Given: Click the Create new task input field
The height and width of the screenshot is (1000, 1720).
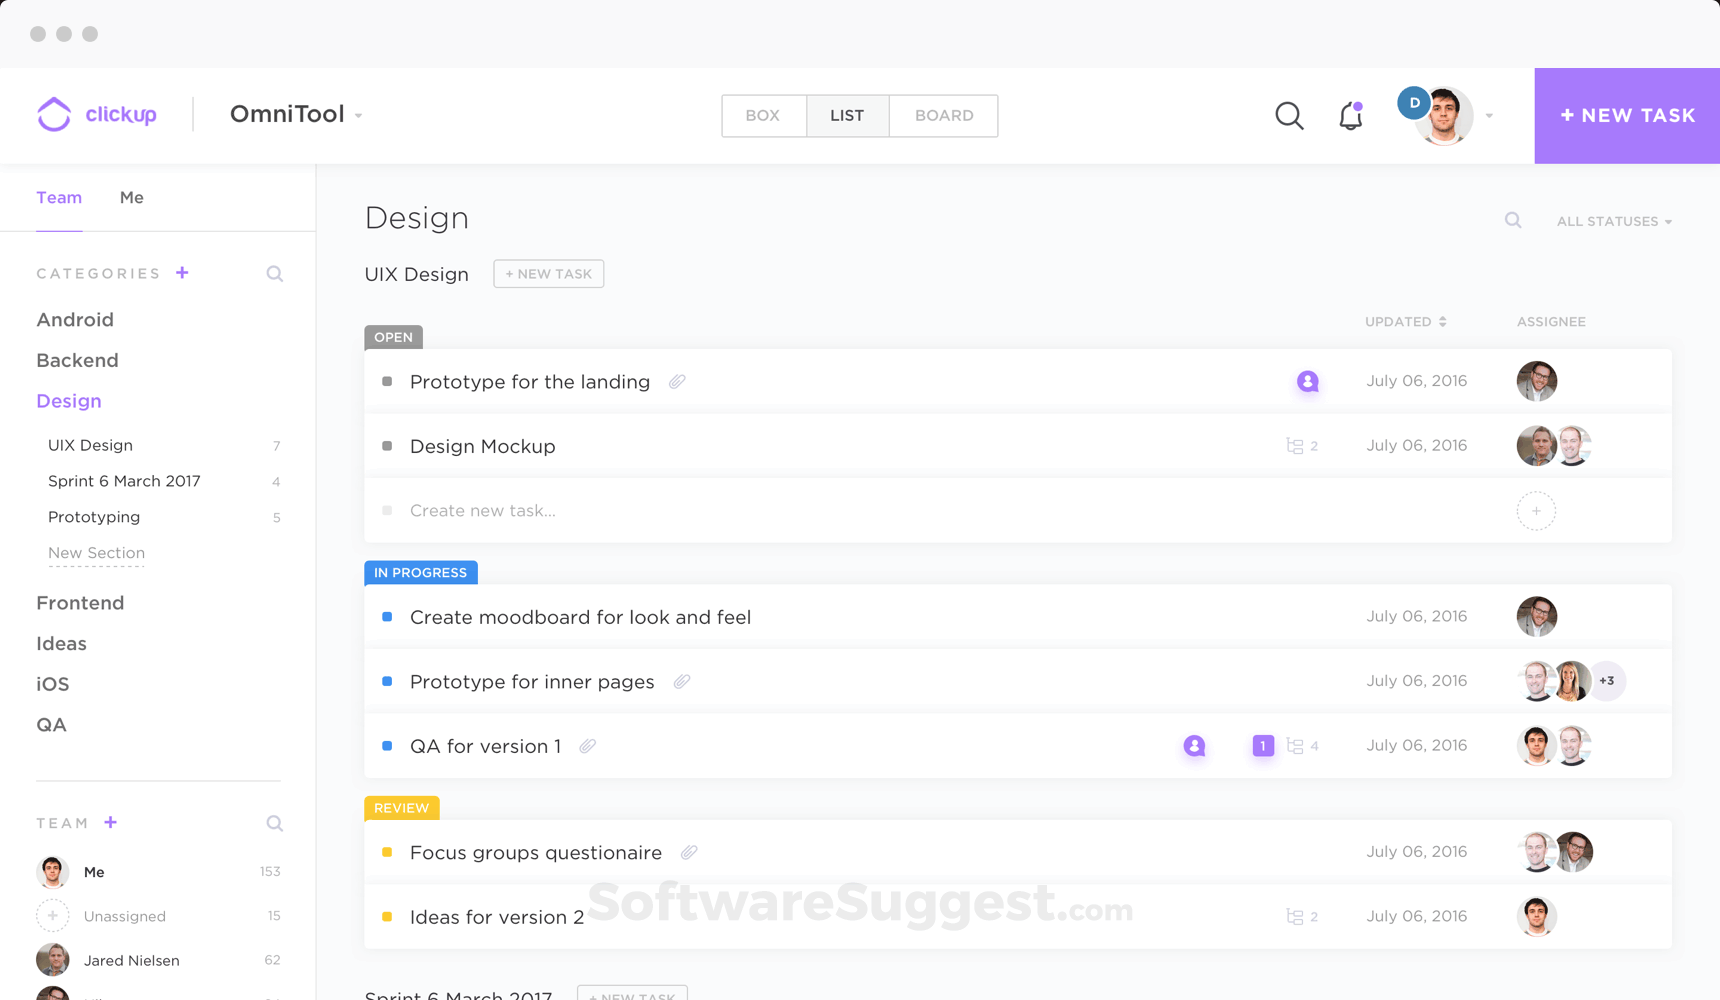Looking at the screenshot, I should (482, 510).
